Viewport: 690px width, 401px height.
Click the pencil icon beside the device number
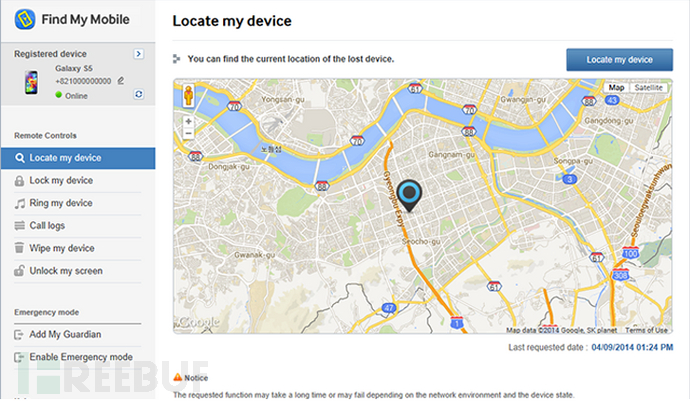click(121, 81)
